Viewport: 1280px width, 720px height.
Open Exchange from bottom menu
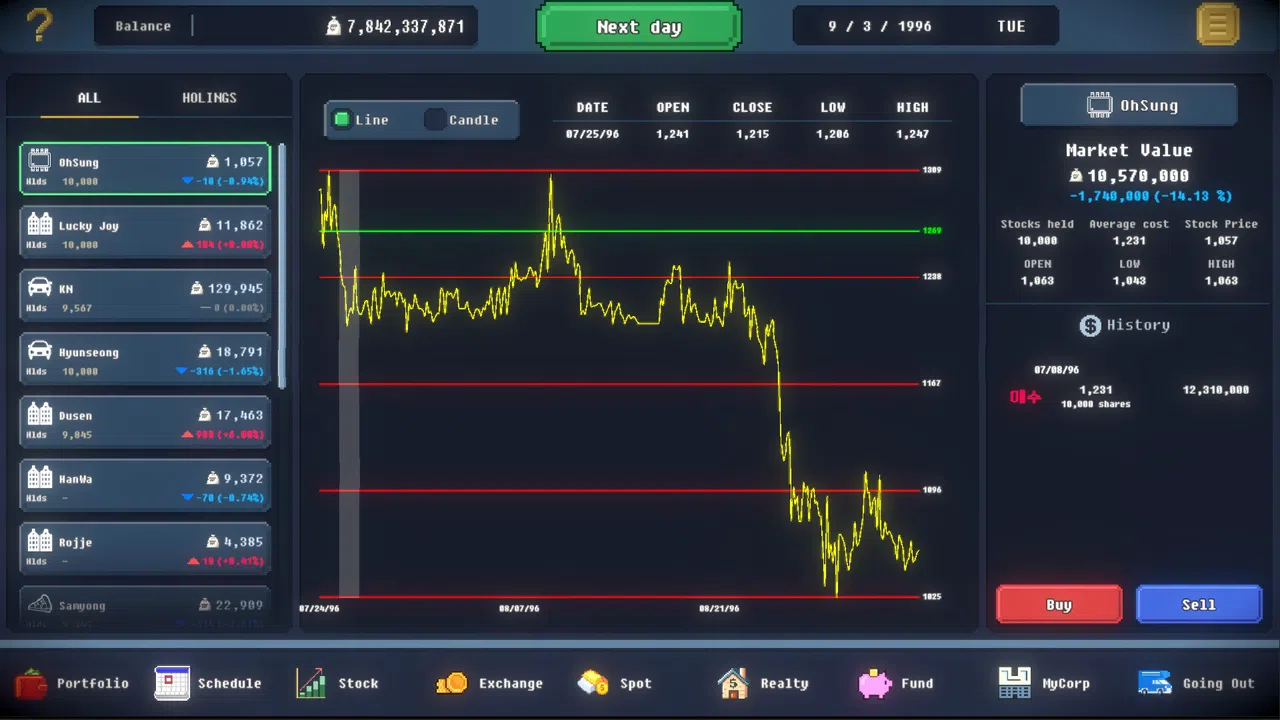490,684
